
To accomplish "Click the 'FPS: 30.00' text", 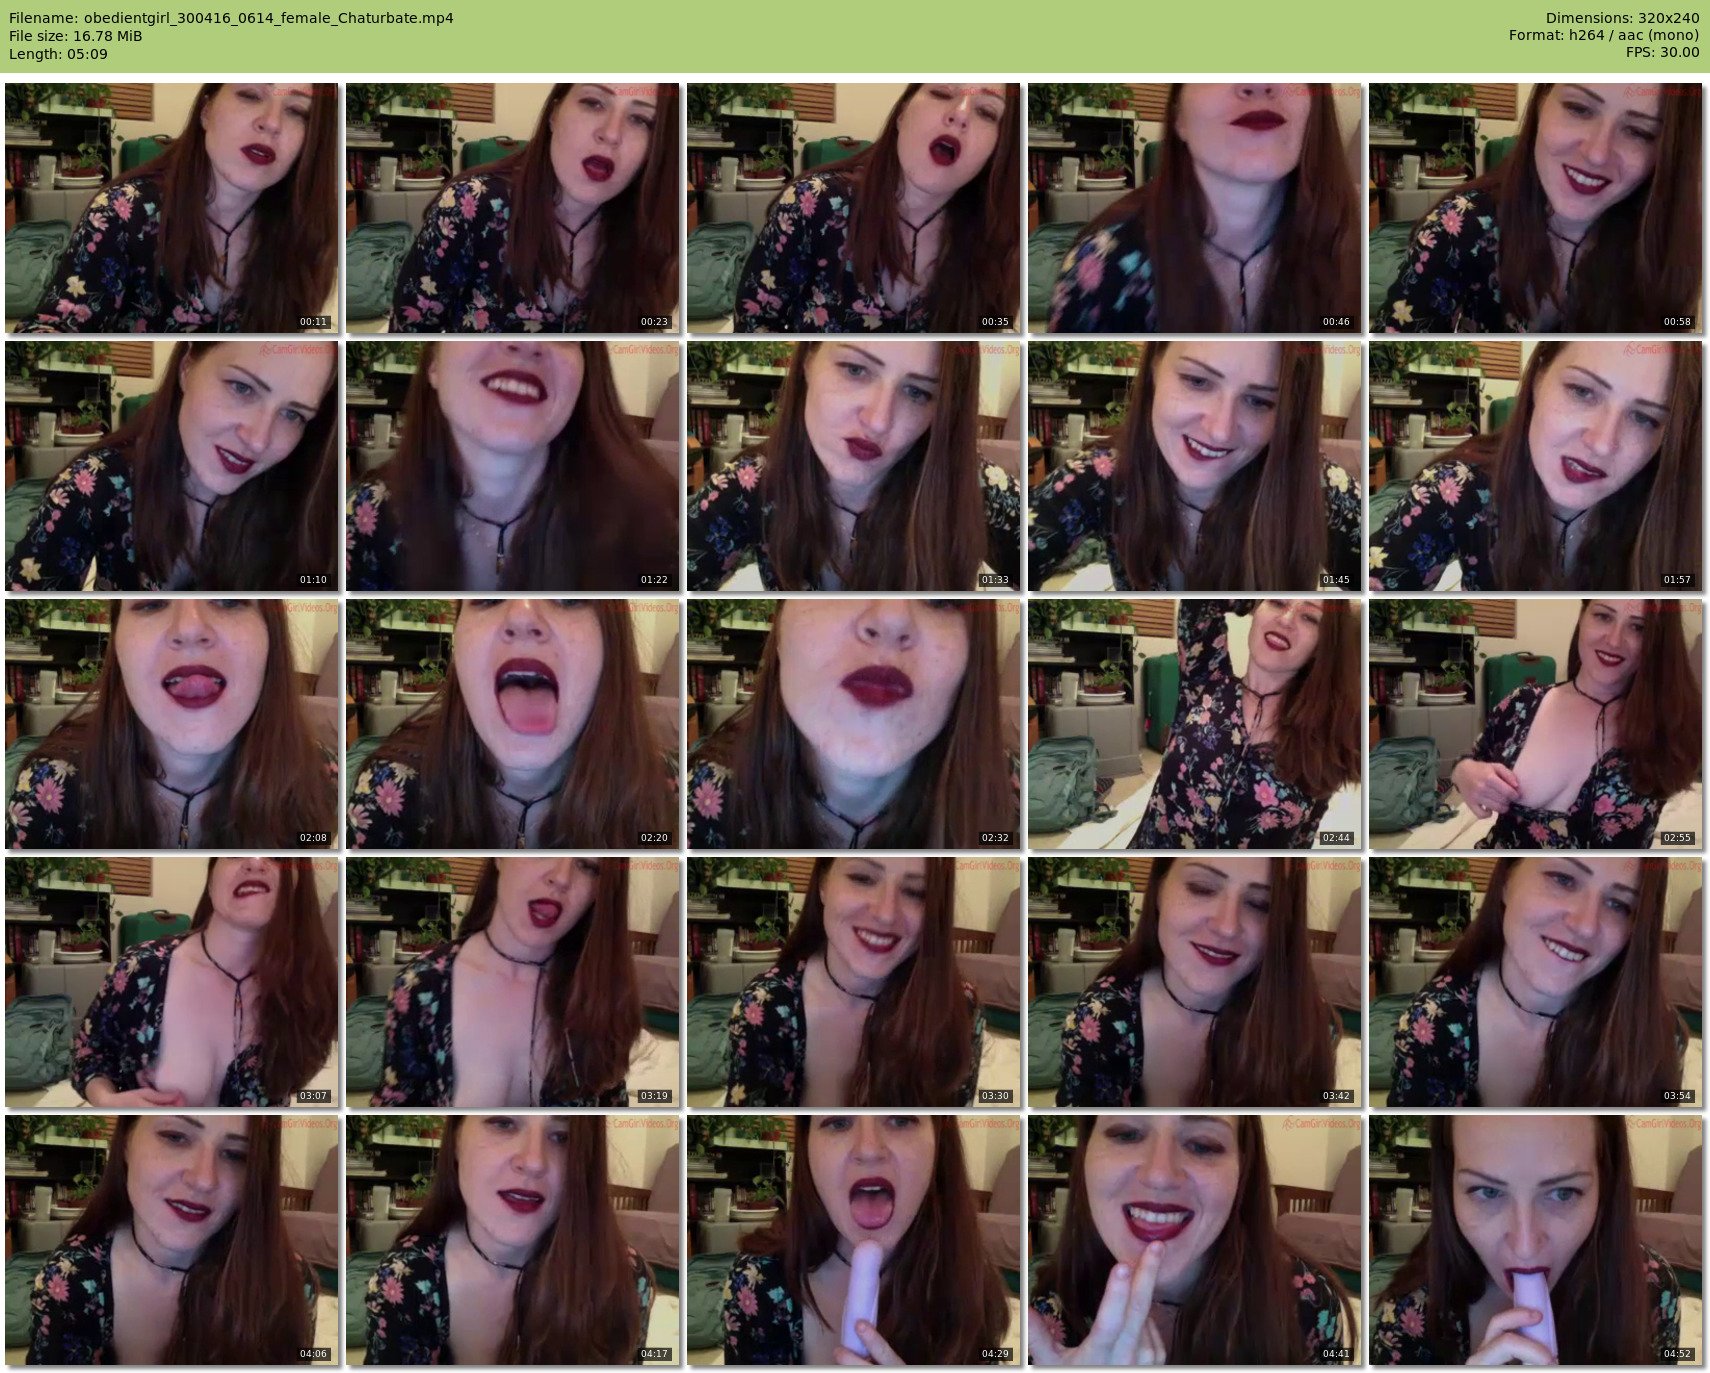I will 1662,54.
